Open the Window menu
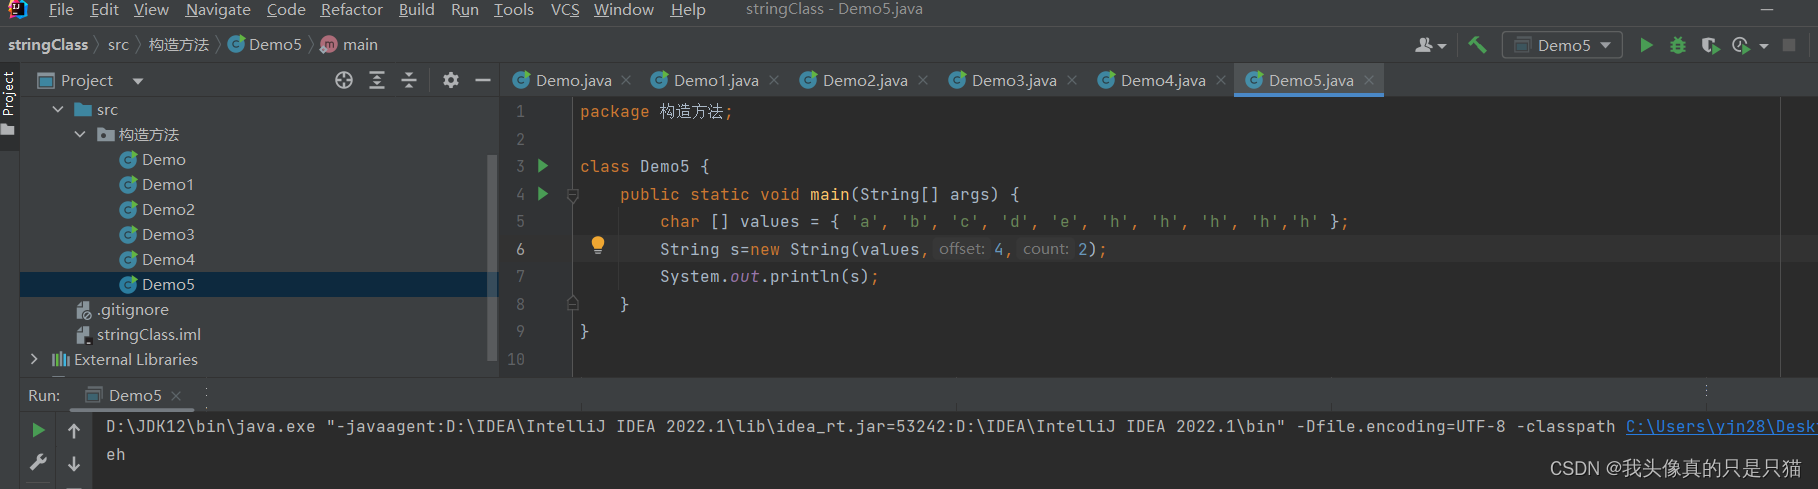This screenshot has height=489, width=1818. tap(623, 10)
